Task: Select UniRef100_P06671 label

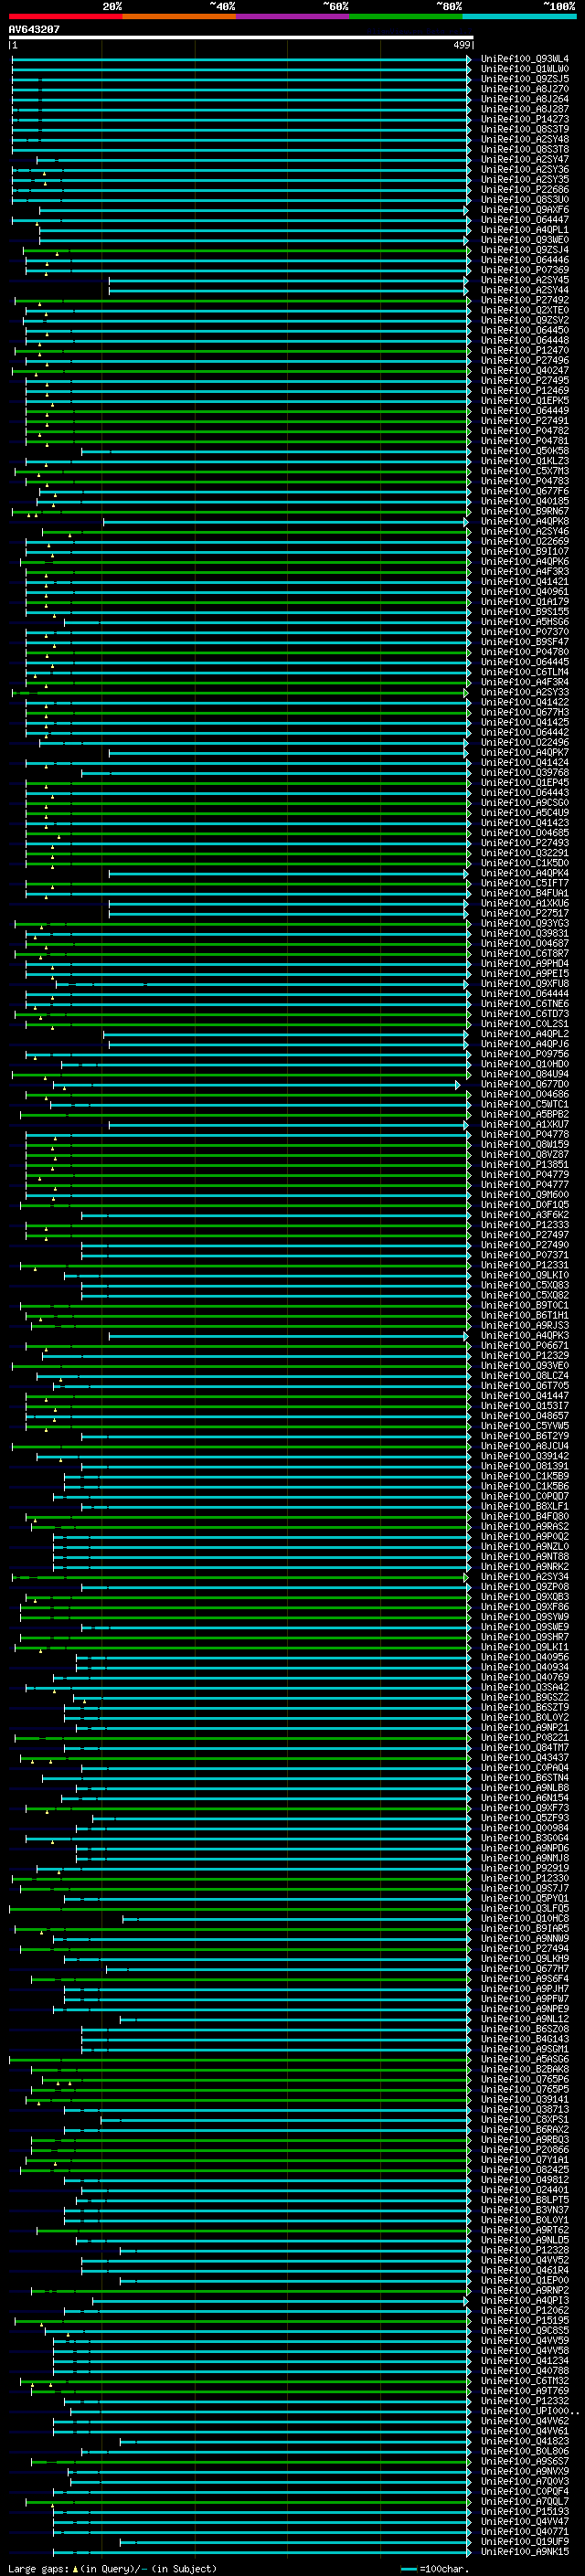Action: (524, 1345)
